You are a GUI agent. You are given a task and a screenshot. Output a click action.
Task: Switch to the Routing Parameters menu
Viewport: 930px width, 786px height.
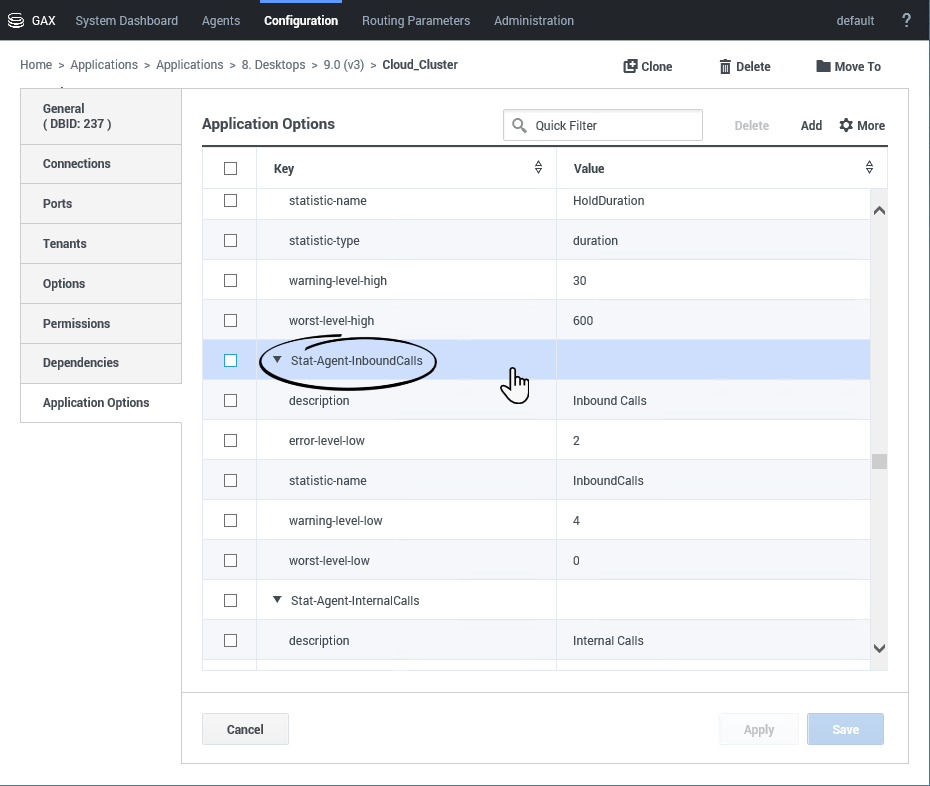[x=416, y=20]
